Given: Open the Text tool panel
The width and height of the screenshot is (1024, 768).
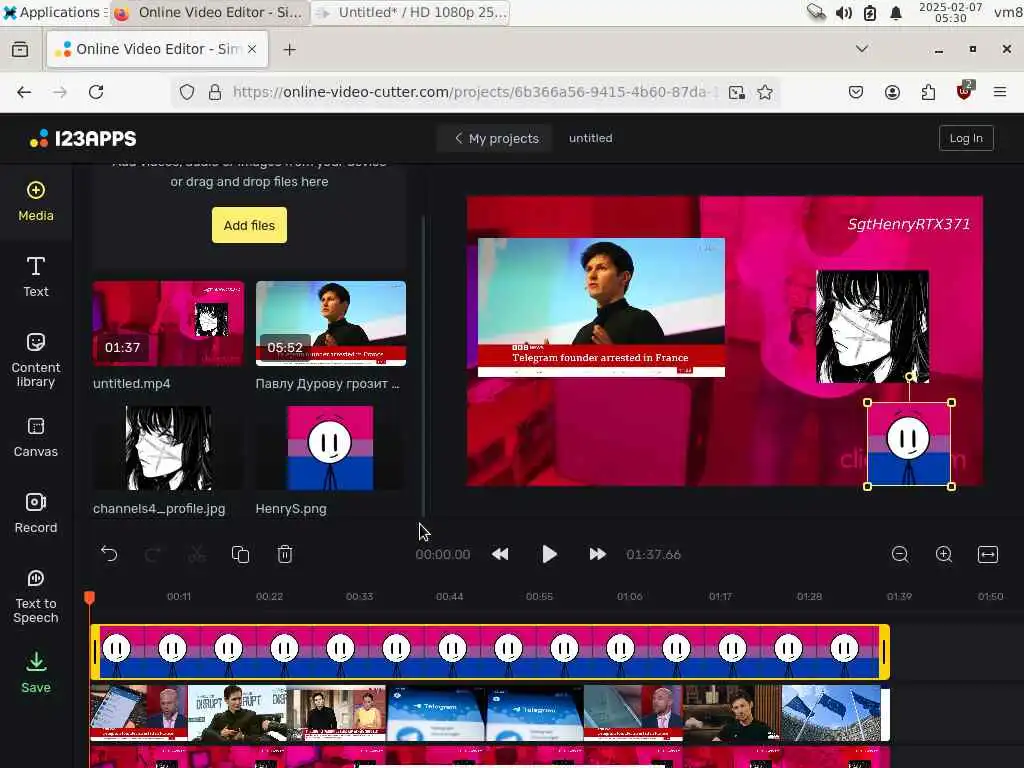Looking at the screenshot, I should click(36, 277).
